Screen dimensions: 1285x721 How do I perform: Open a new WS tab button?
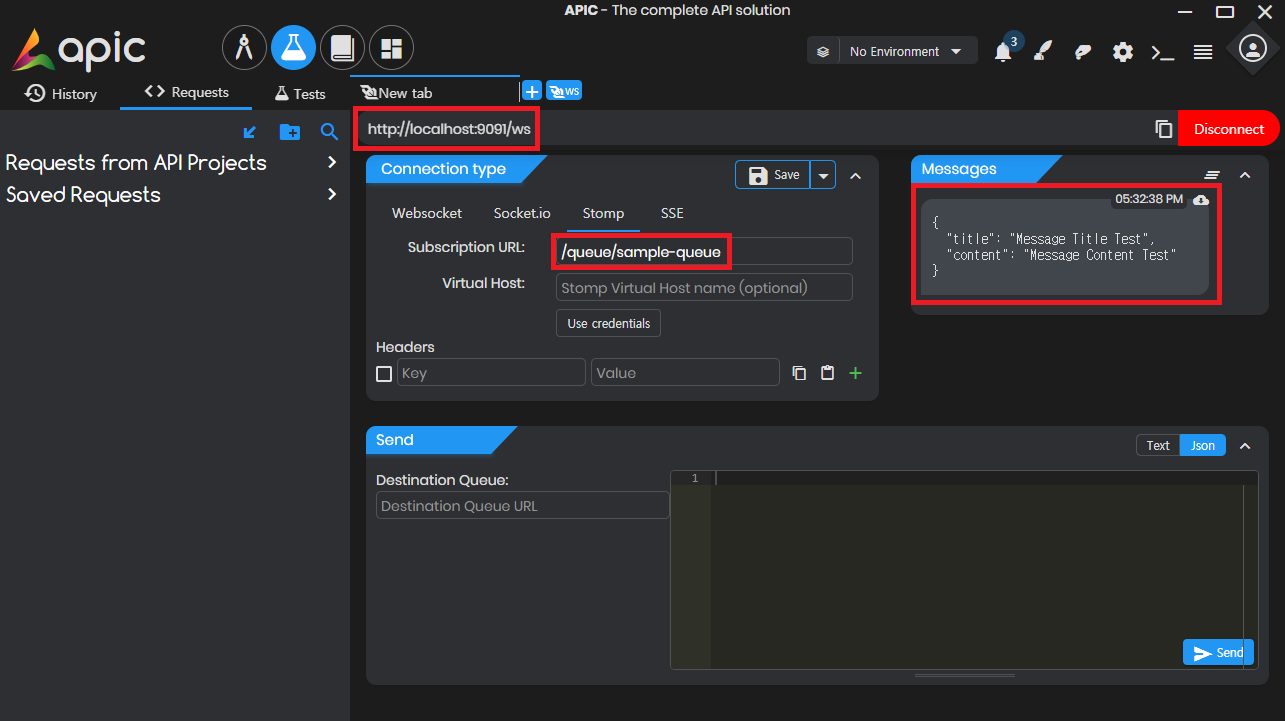pos(564,91)
